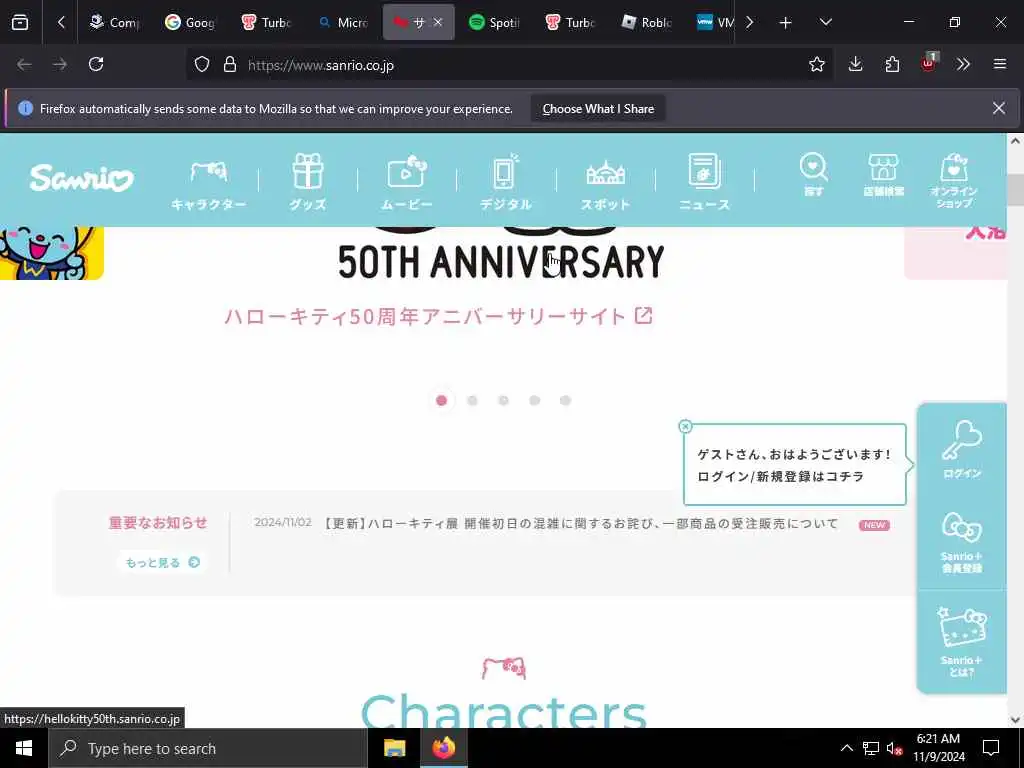Open the キャラクター characters menu

[x=209, y=183]
